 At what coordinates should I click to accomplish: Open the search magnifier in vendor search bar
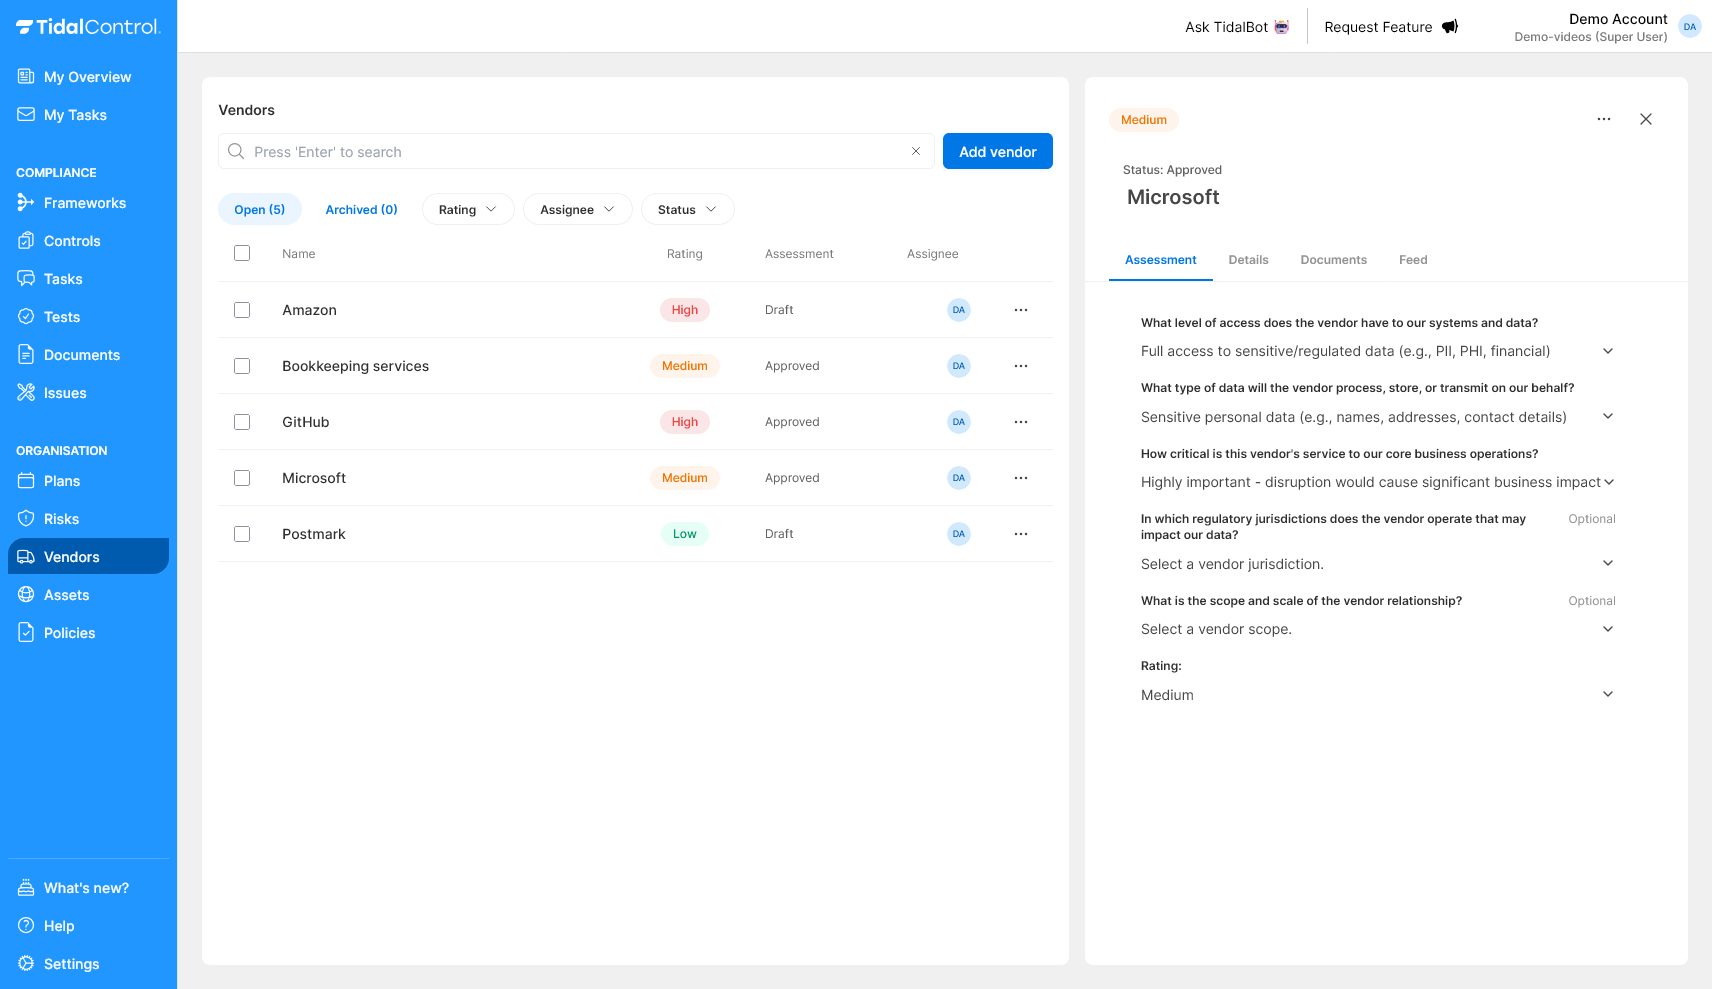click(236, 151)
